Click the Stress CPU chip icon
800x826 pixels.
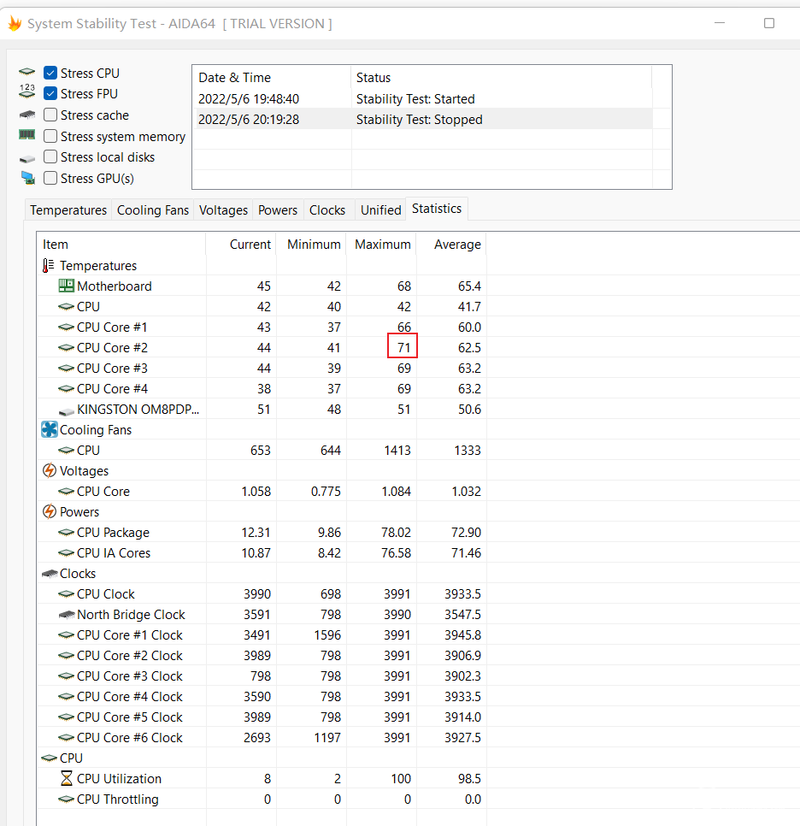pos(27,72)
